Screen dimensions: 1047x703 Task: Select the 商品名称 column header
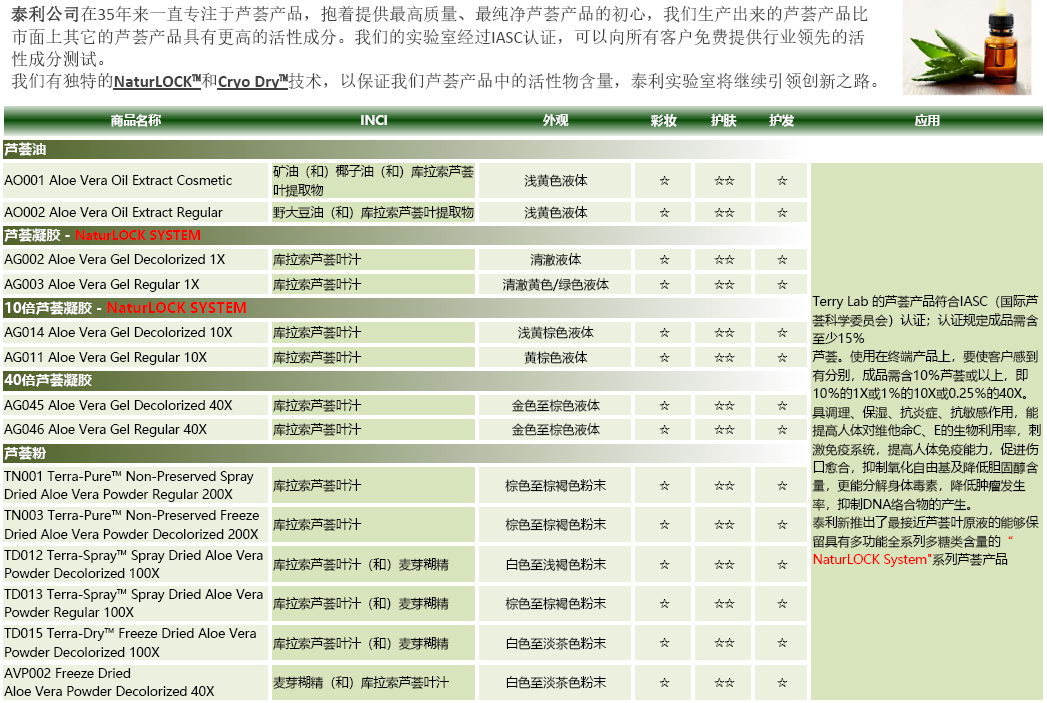point(135,121)
